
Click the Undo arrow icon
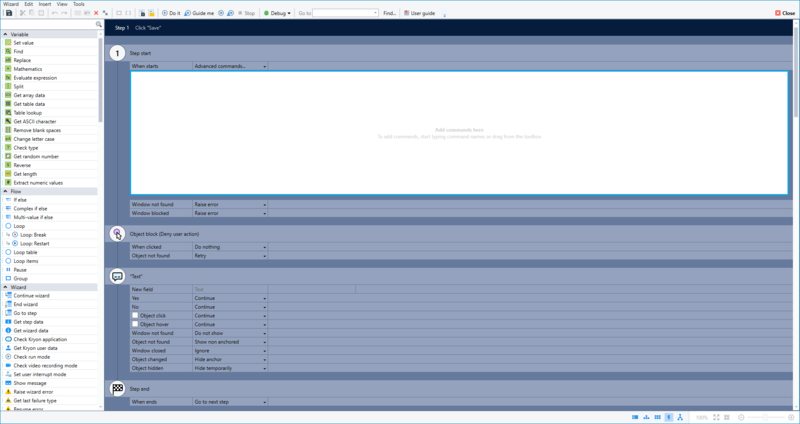(55, 13)
